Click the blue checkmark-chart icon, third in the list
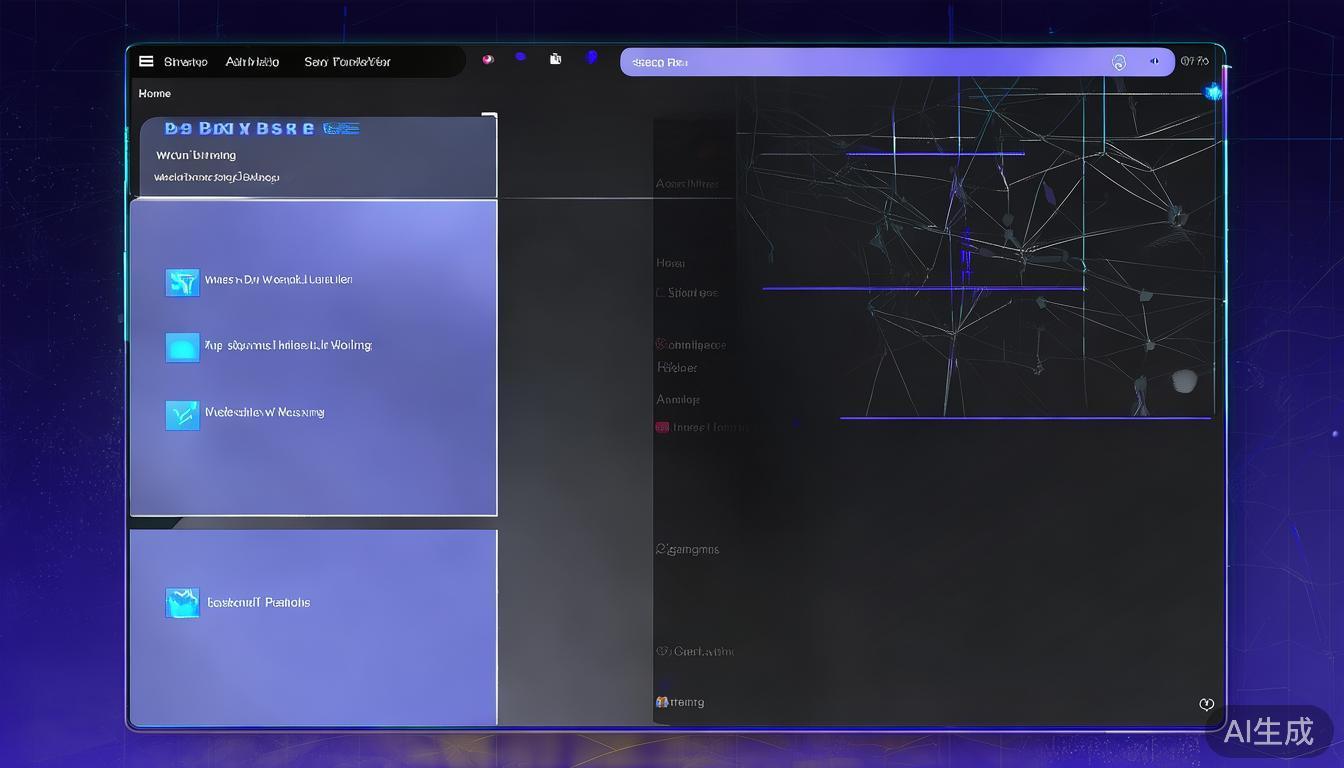1344x768 pixels. click(182, 414)
